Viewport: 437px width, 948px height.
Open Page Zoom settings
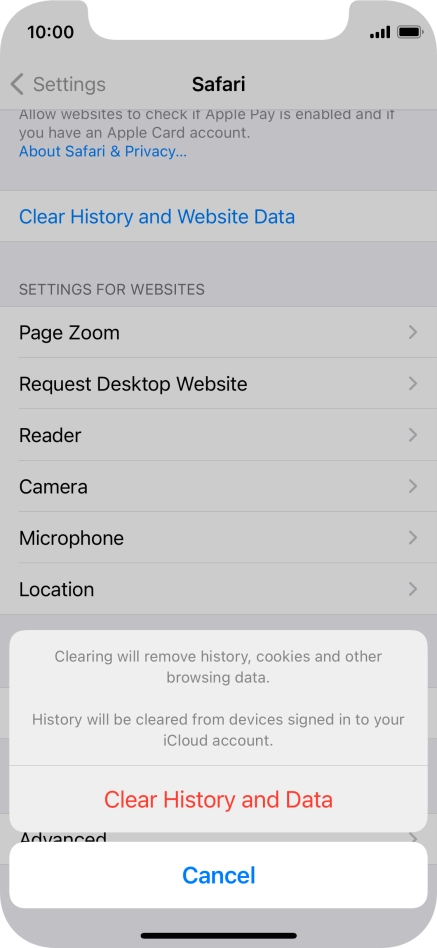pyautogui.click(x=218, y=332)
